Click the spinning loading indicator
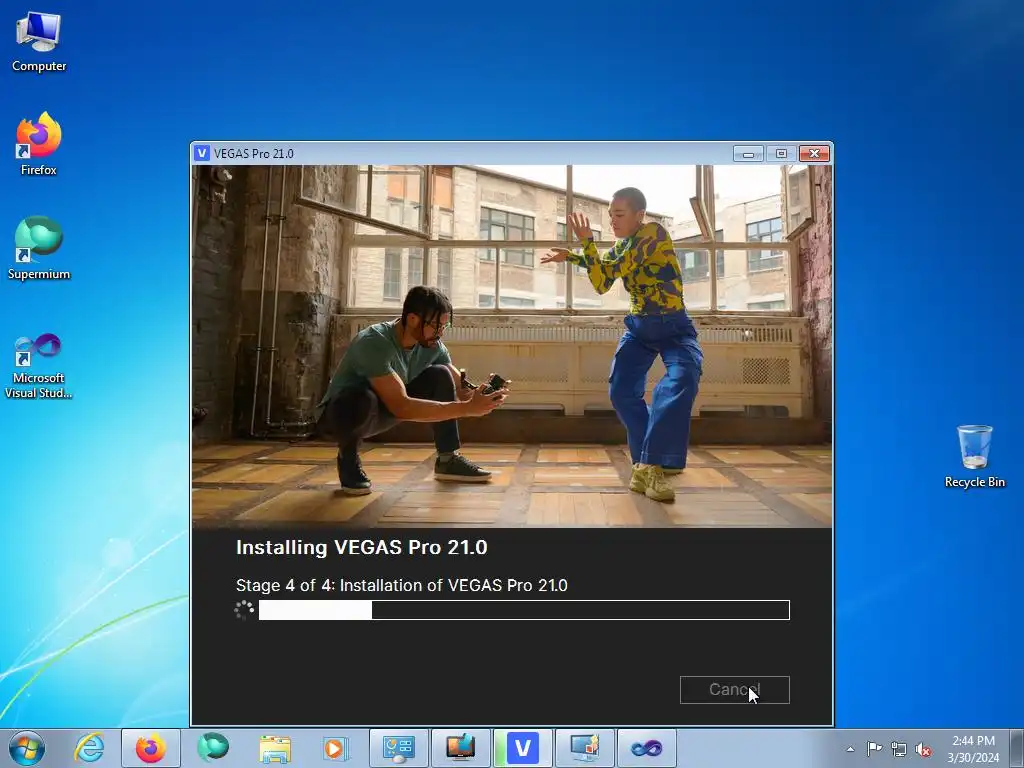This screenshot has height=768, width=1024. [x=244, y=610]
